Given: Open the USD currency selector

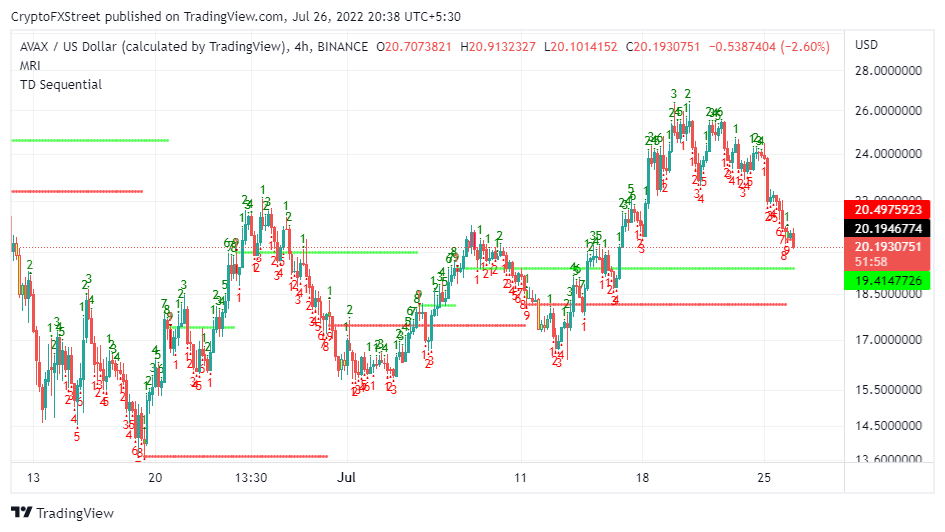Looking at the screenshot, I should click(x=866, y=45).
